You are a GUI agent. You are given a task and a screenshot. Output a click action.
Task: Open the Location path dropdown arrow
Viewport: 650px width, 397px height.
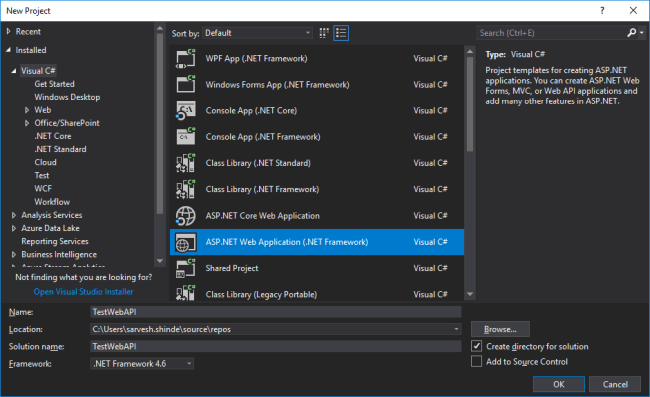pos(456,329)
